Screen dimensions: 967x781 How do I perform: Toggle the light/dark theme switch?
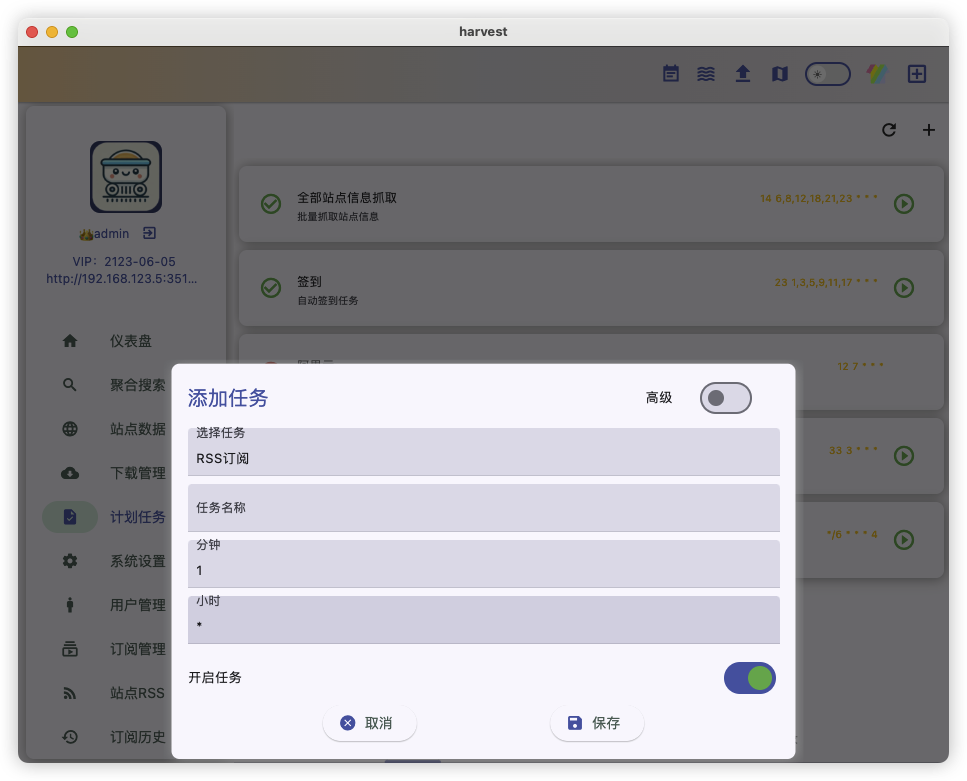827,74
